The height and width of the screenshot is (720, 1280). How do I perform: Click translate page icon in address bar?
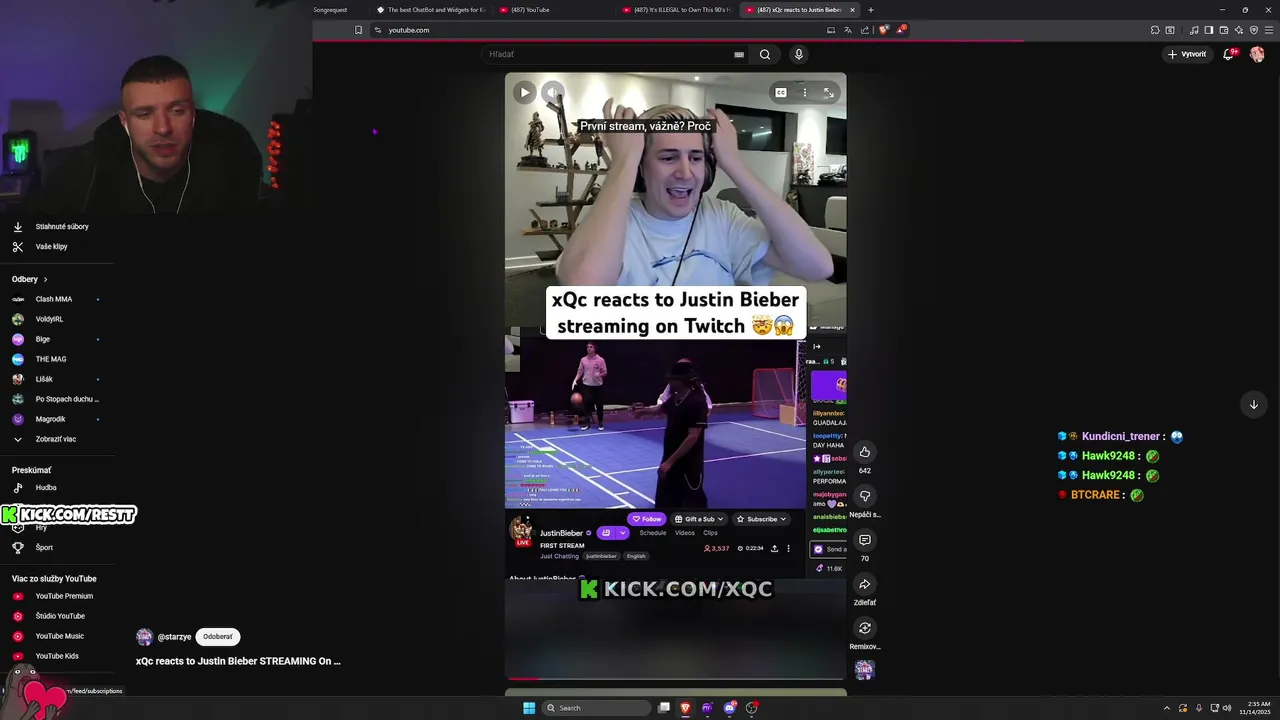click(x=848, y=30)
